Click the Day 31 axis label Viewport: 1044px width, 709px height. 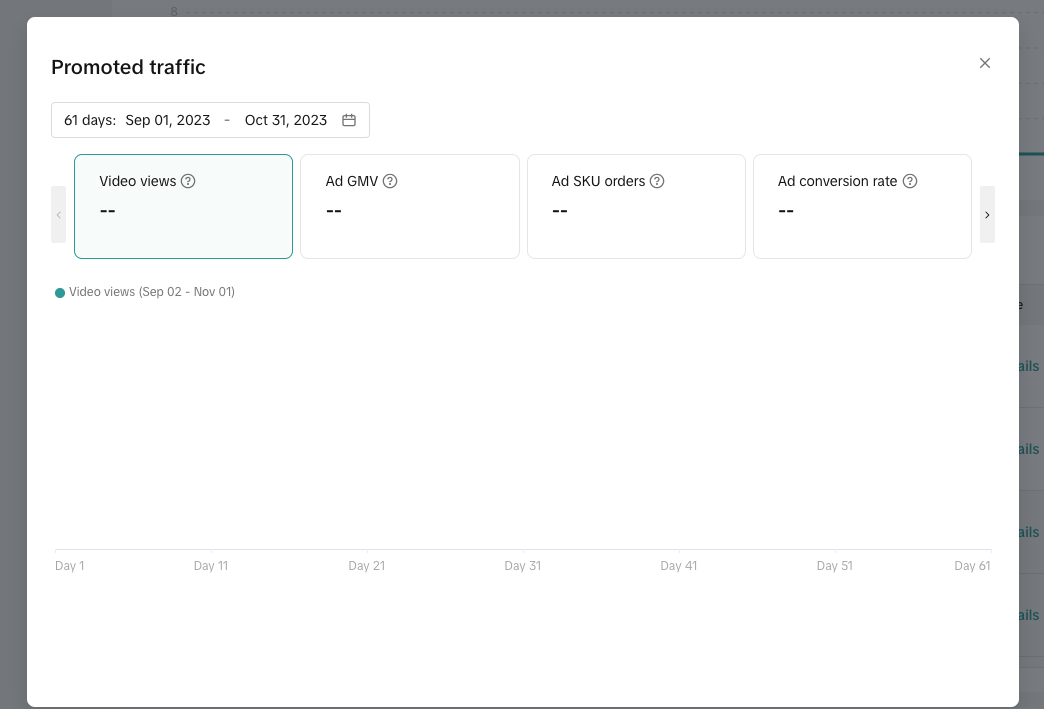[x=522, y=566]
